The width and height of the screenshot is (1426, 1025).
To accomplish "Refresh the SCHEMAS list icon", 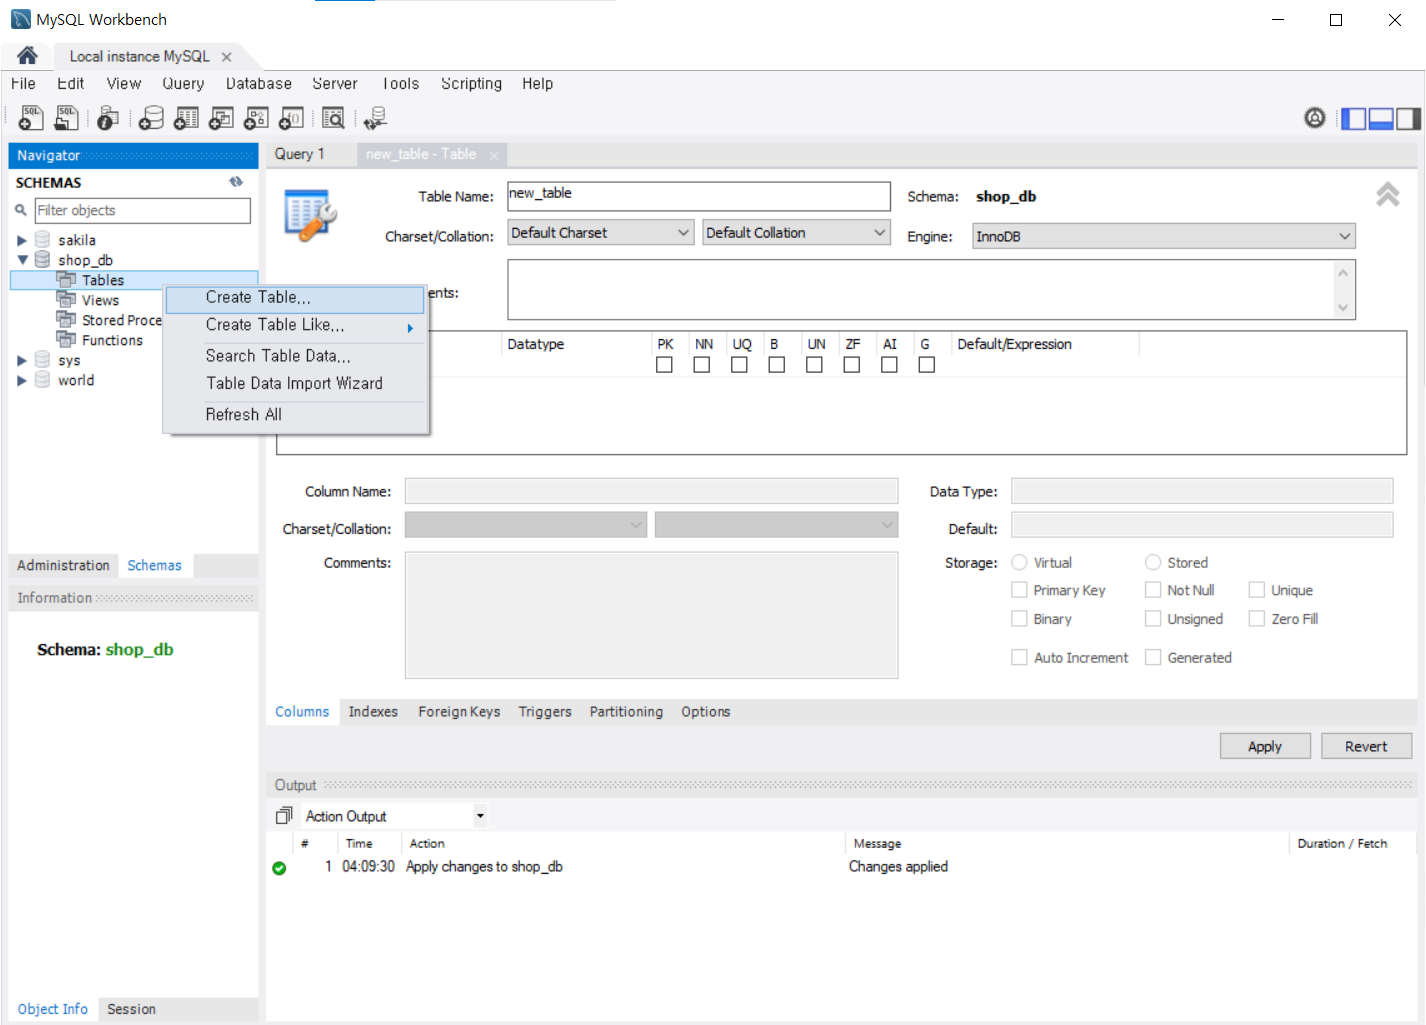I will [236, 182].
